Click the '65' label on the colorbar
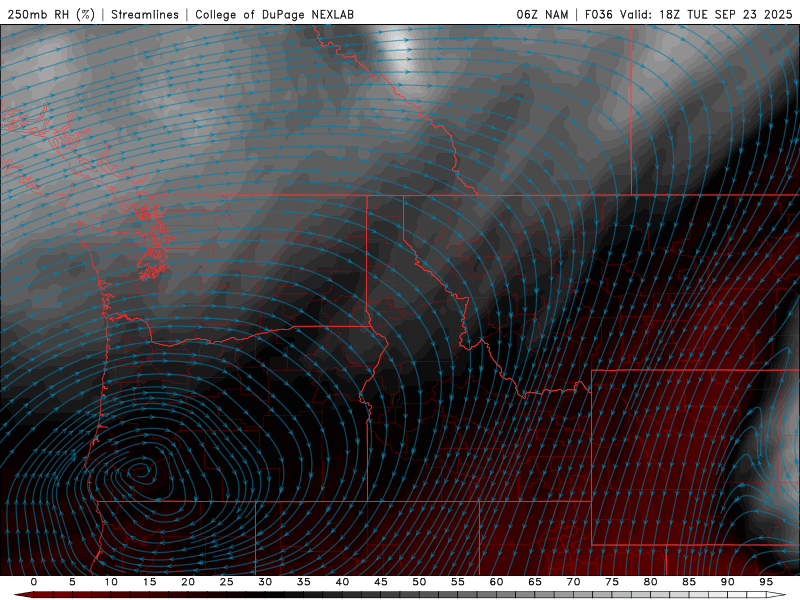Viewport: 800px width, 600px height. (535, 582)
